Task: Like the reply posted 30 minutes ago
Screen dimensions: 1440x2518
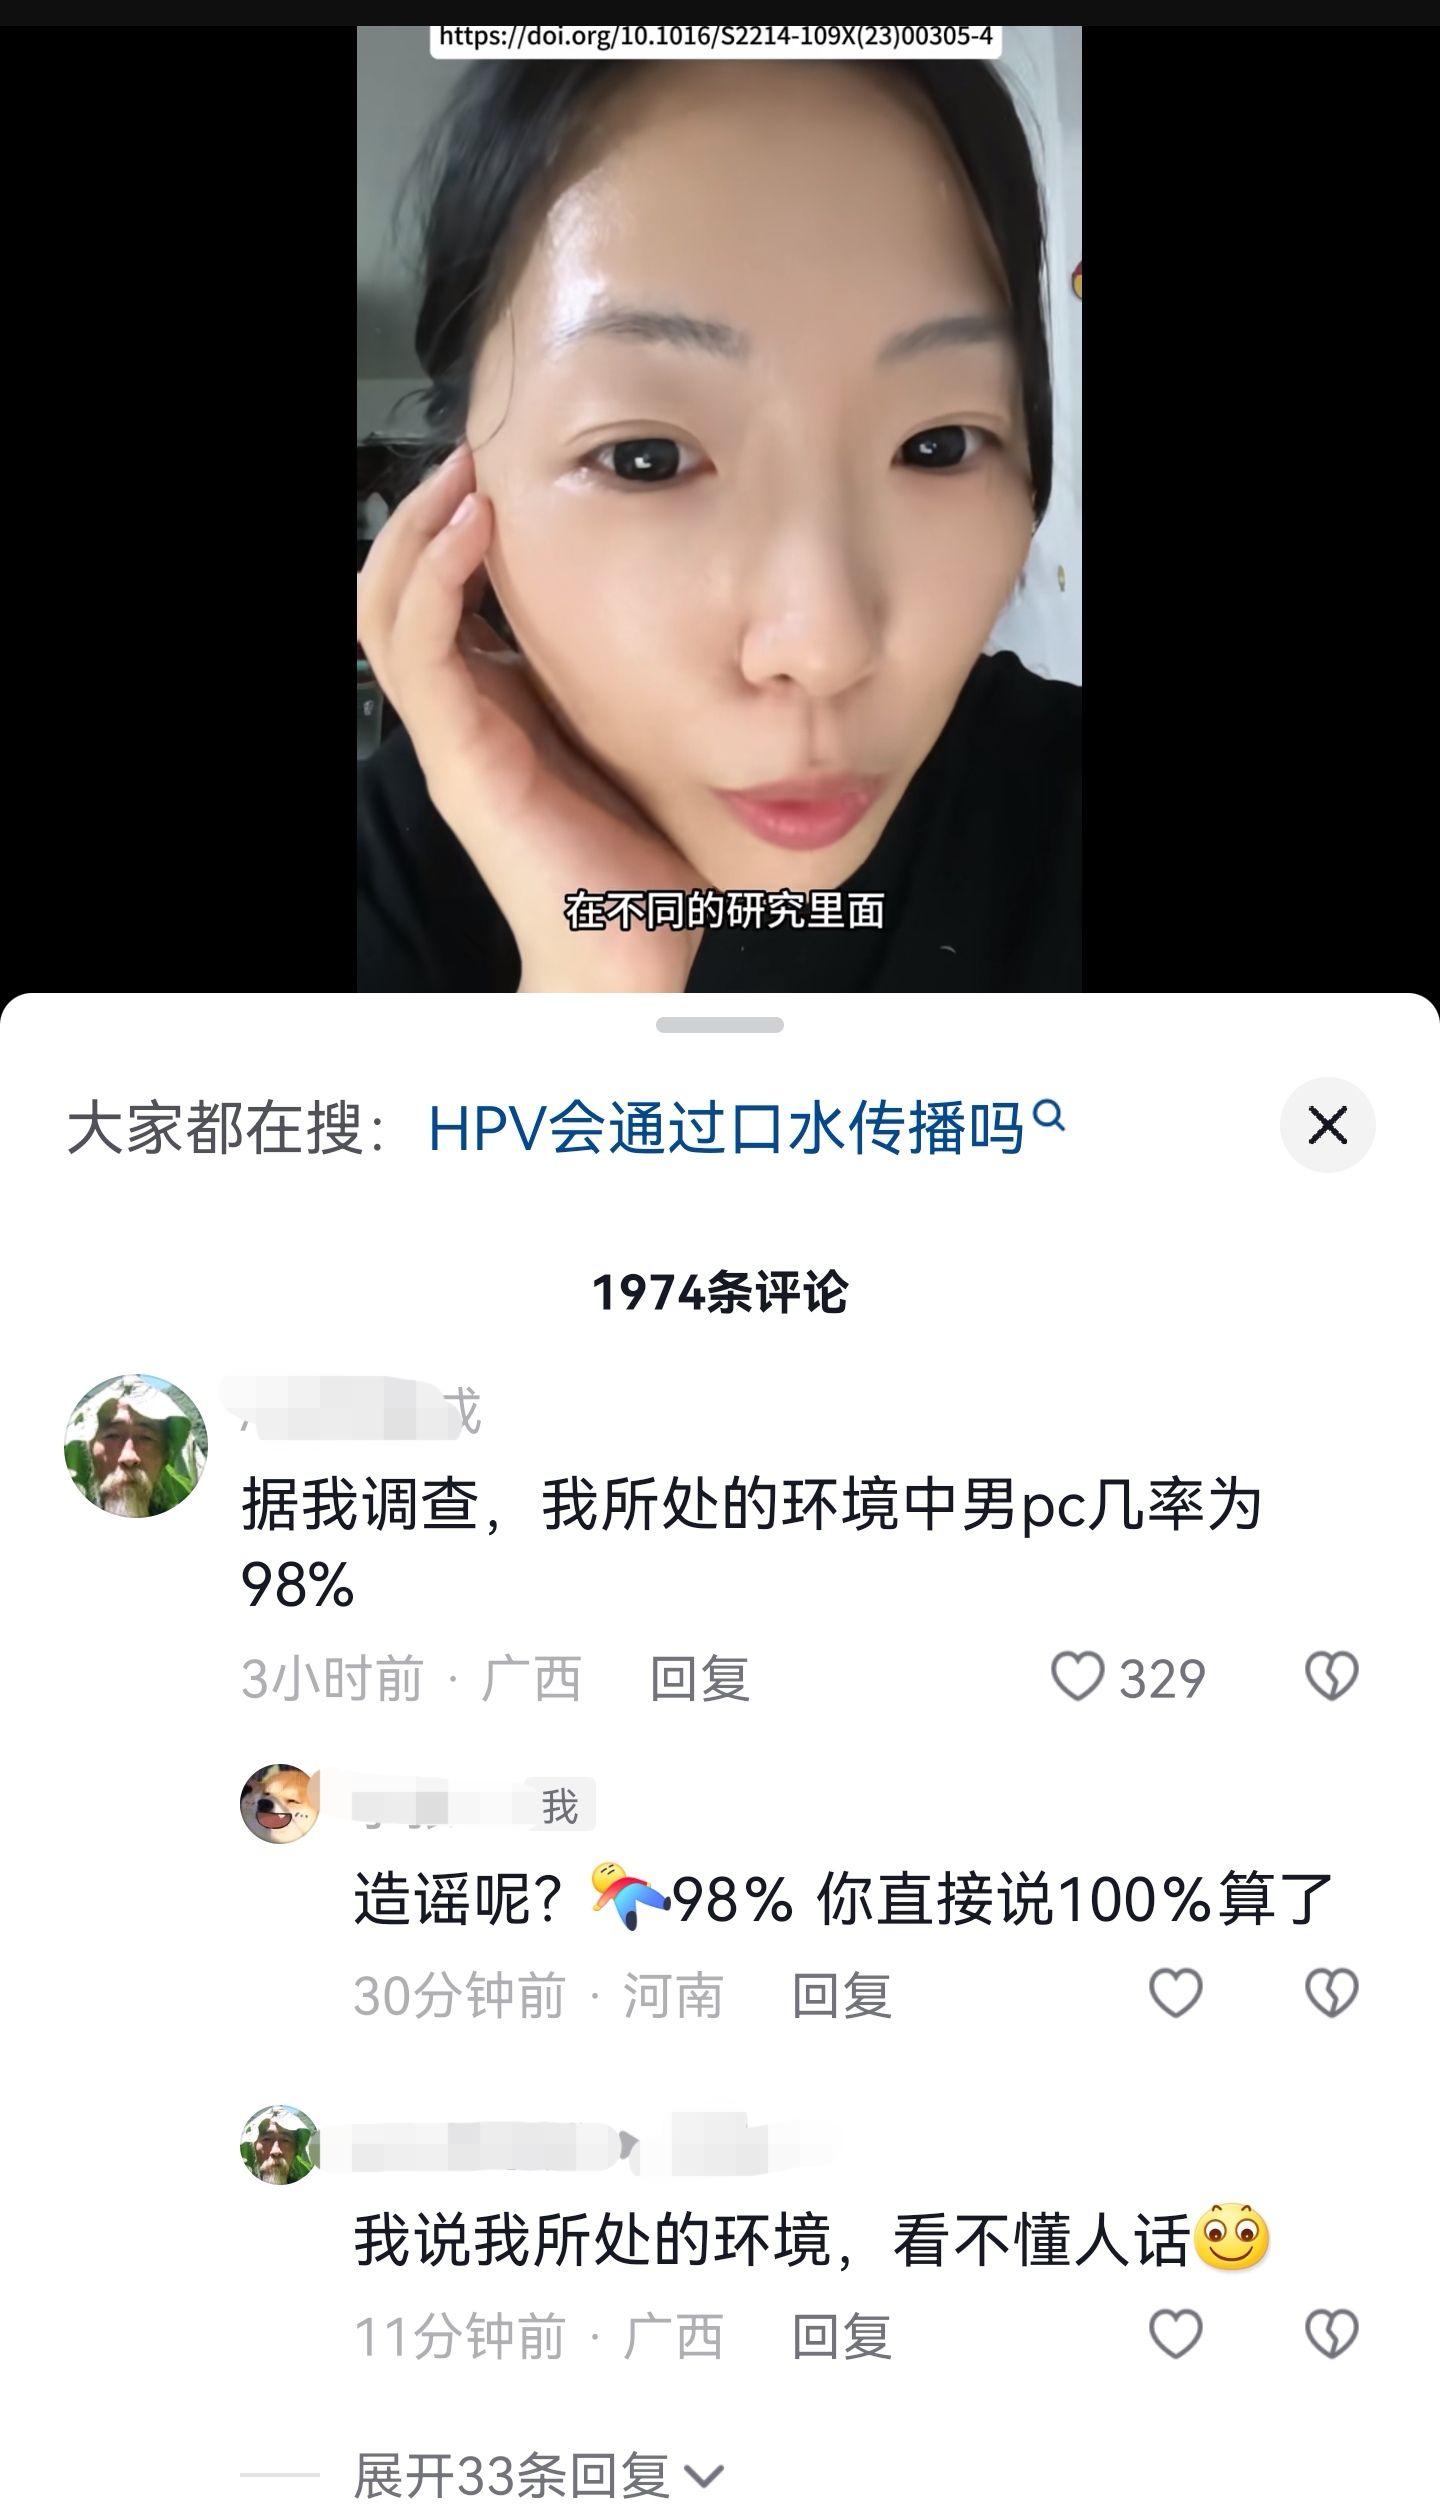Action: [1175, 1993]
